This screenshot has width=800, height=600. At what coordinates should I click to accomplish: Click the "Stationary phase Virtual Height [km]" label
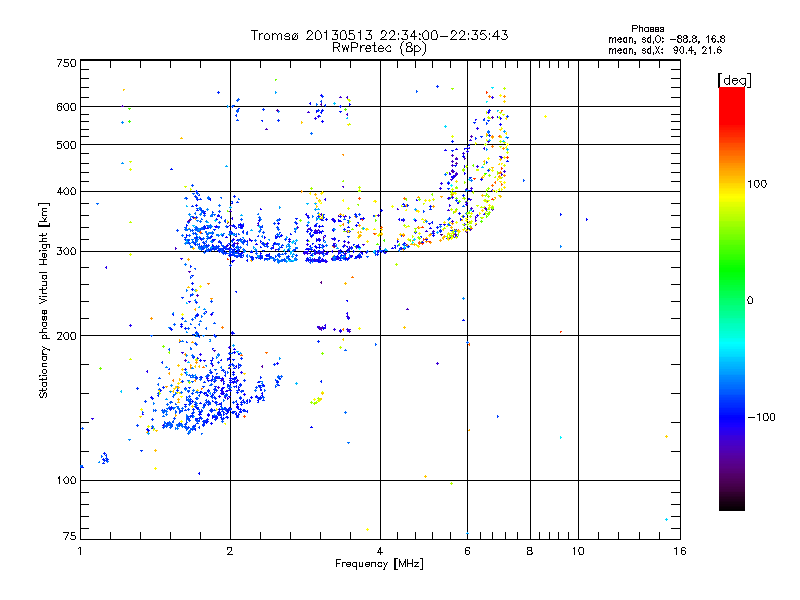click(x=44, y=300)
